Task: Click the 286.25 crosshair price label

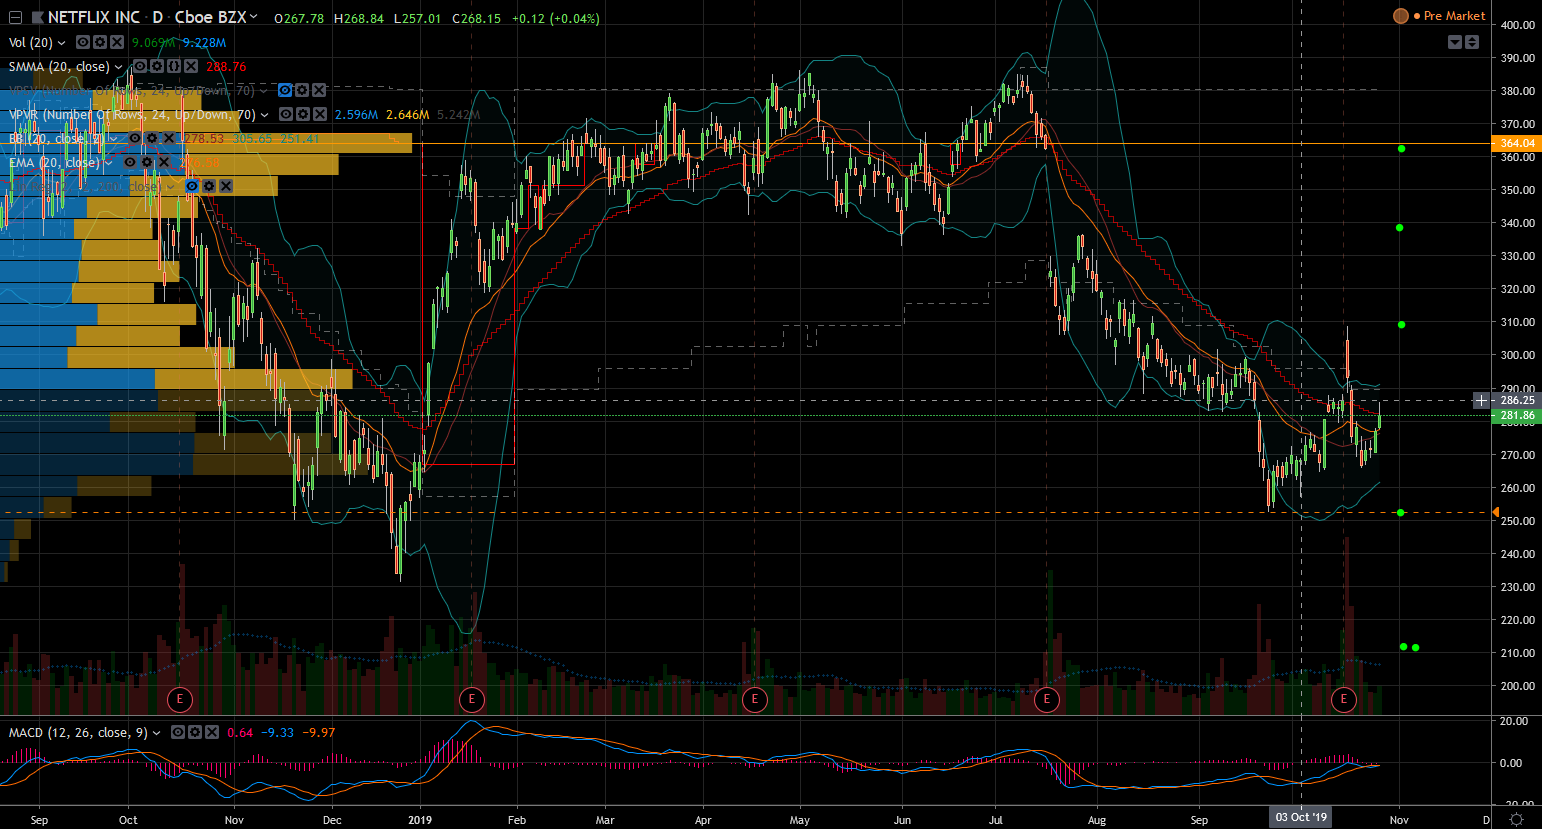Action: tap(1517, 400)
